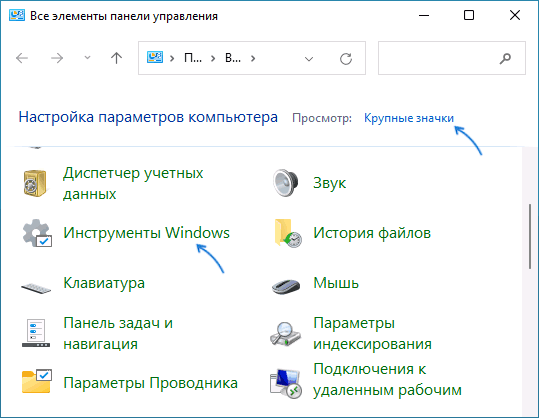Click the Sound speaker icon

point(286,183)
